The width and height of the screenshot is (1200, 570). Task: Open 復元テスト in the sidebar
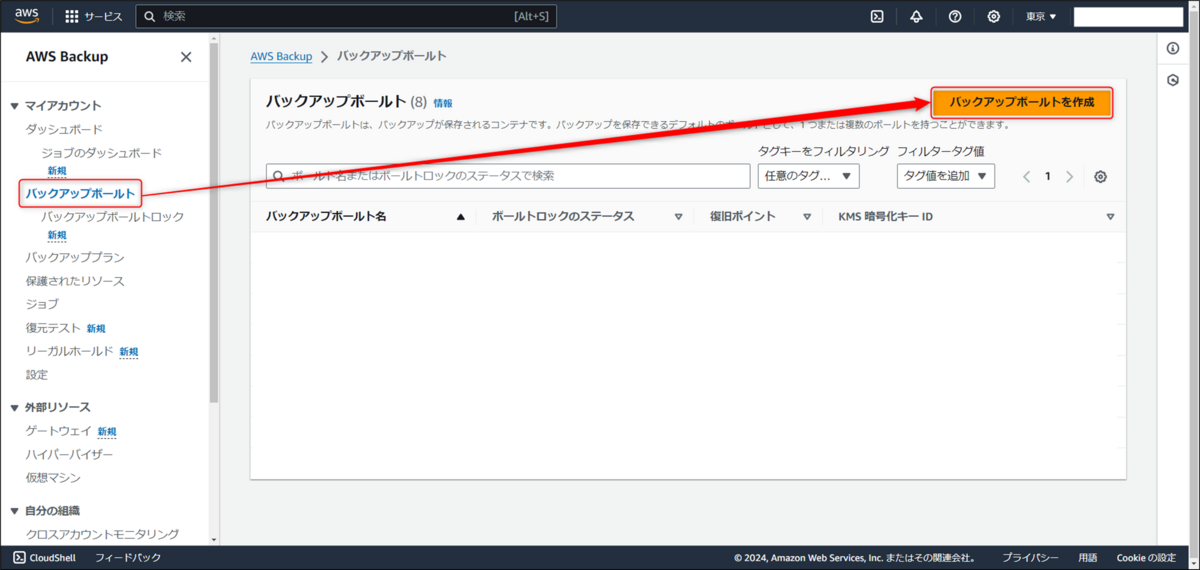pyautogui.click(x=52, y=328)
